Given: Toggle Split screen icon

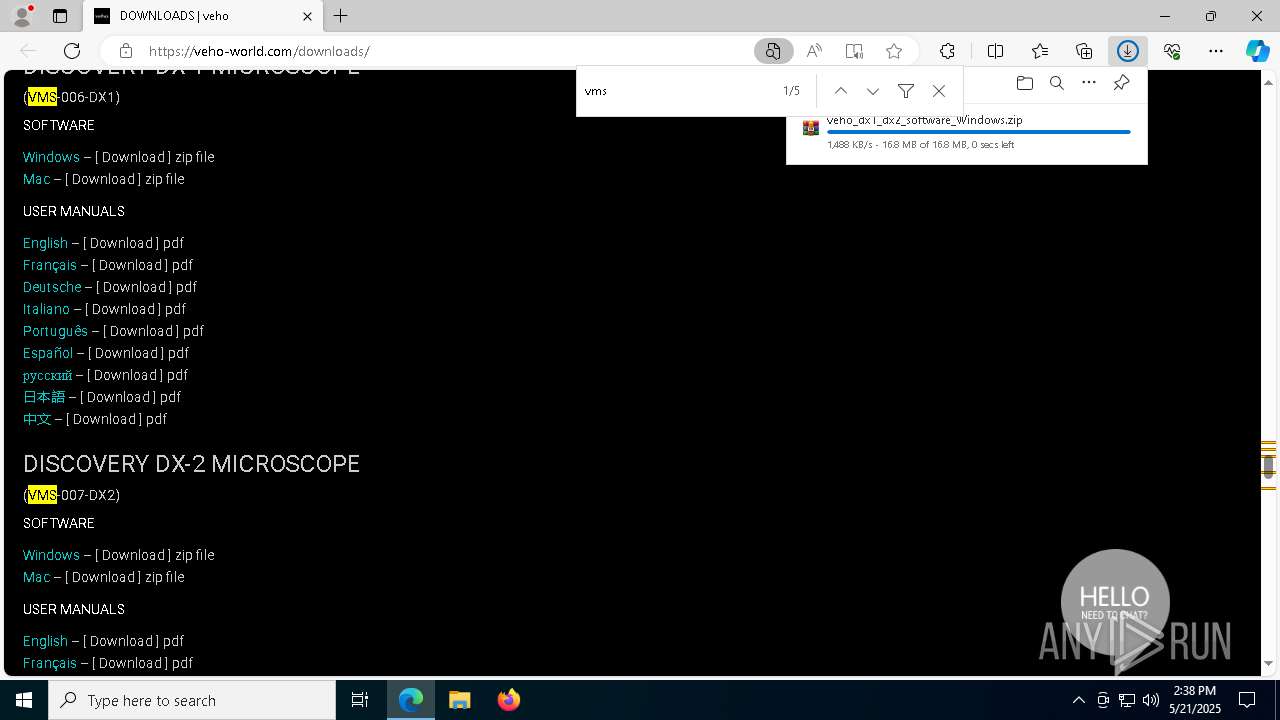Looking at the screenshot, I should pos(995,51).
